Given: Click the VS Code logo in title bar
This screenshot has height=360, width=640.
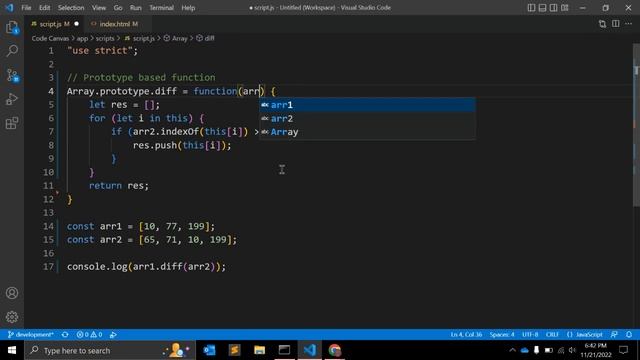Looking at the screenshot, I should pos(9,8).
